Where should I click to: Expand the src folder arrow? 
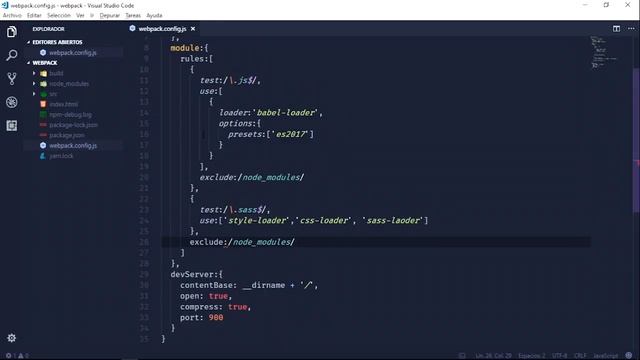pyautogui.click(x=34, y=94)
